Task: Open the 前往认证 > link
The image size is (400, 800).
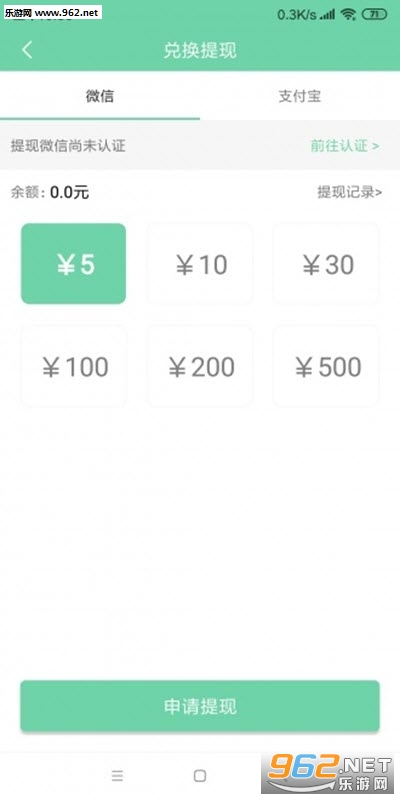Action: coord(345,145)
